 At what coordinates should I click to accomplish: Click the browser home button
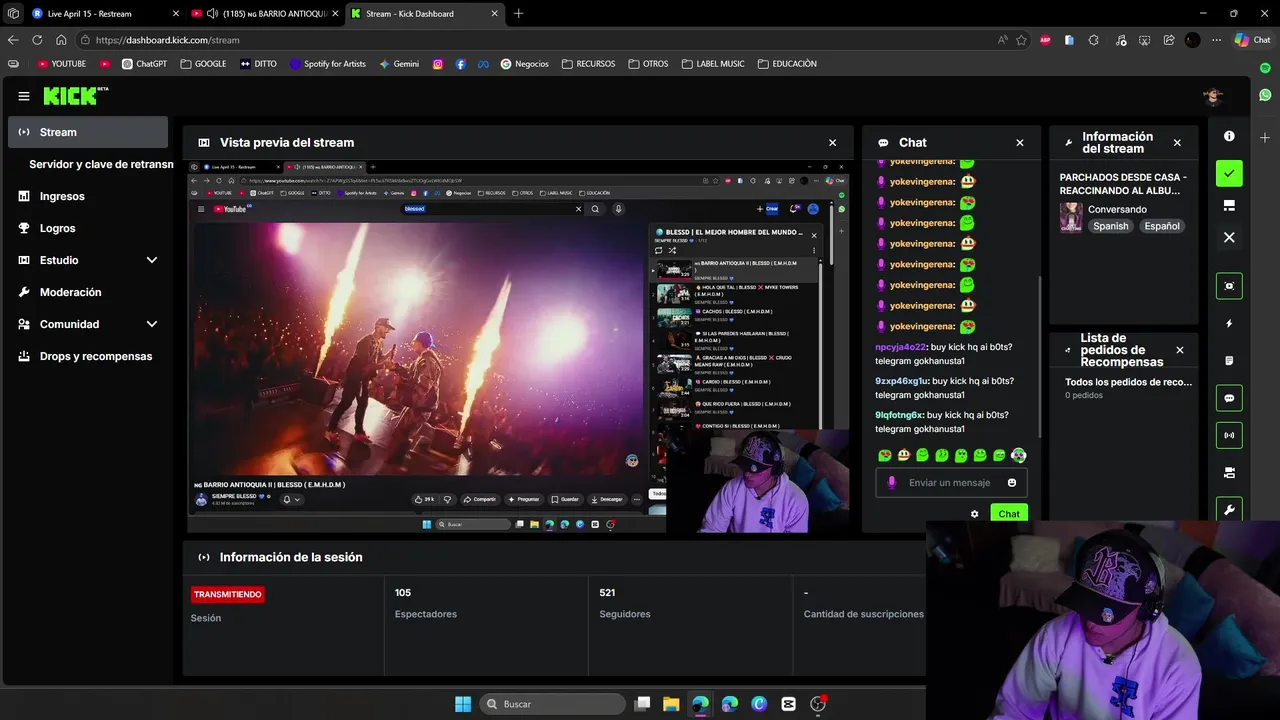click(x=61, y=40)
